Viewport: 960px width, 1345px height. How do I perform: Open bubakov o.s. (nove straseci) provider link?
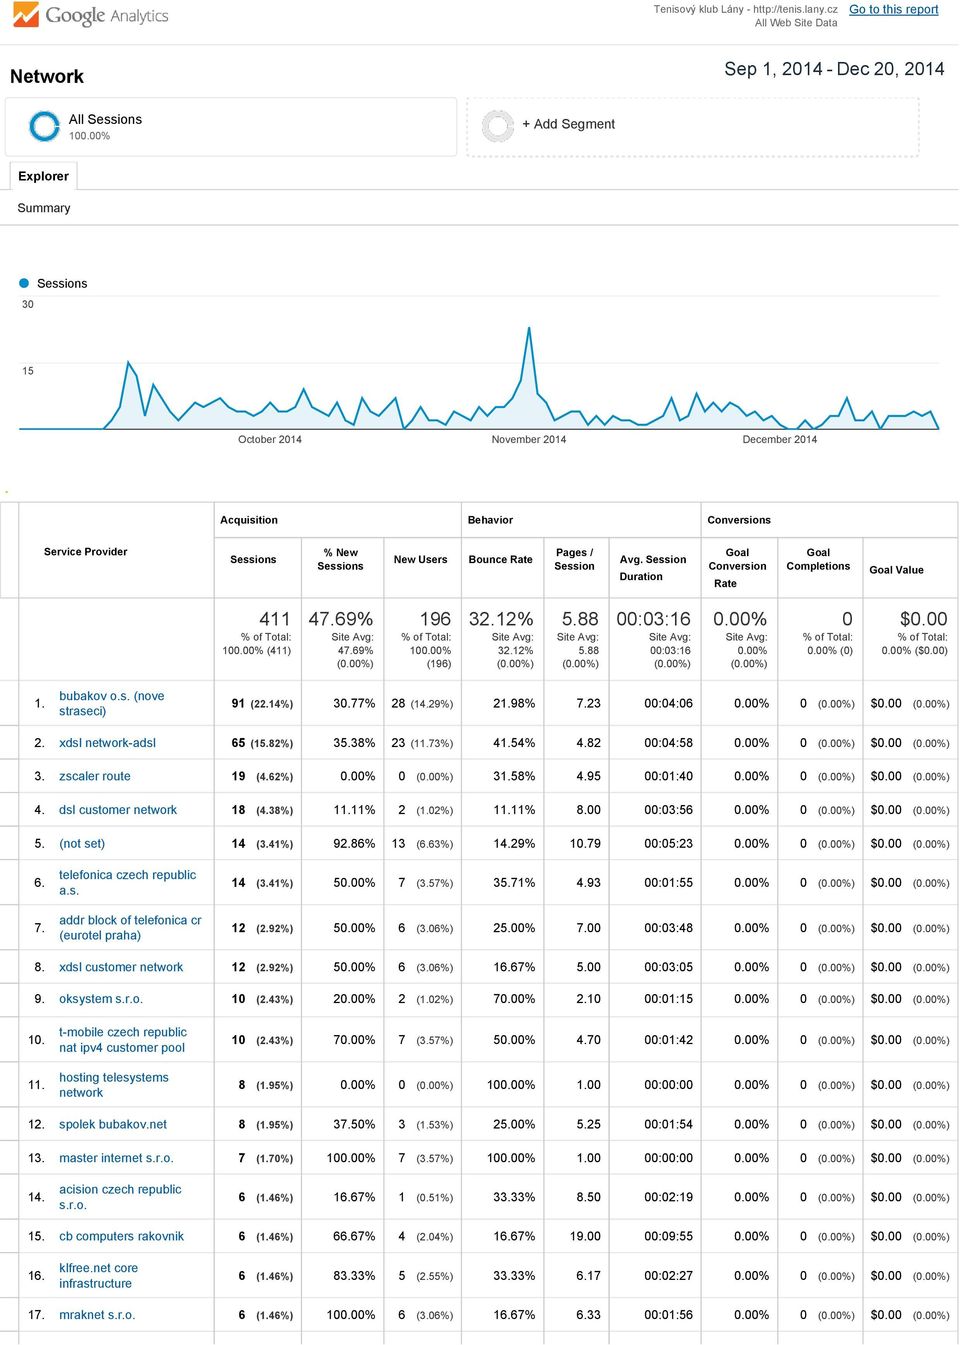111,704
